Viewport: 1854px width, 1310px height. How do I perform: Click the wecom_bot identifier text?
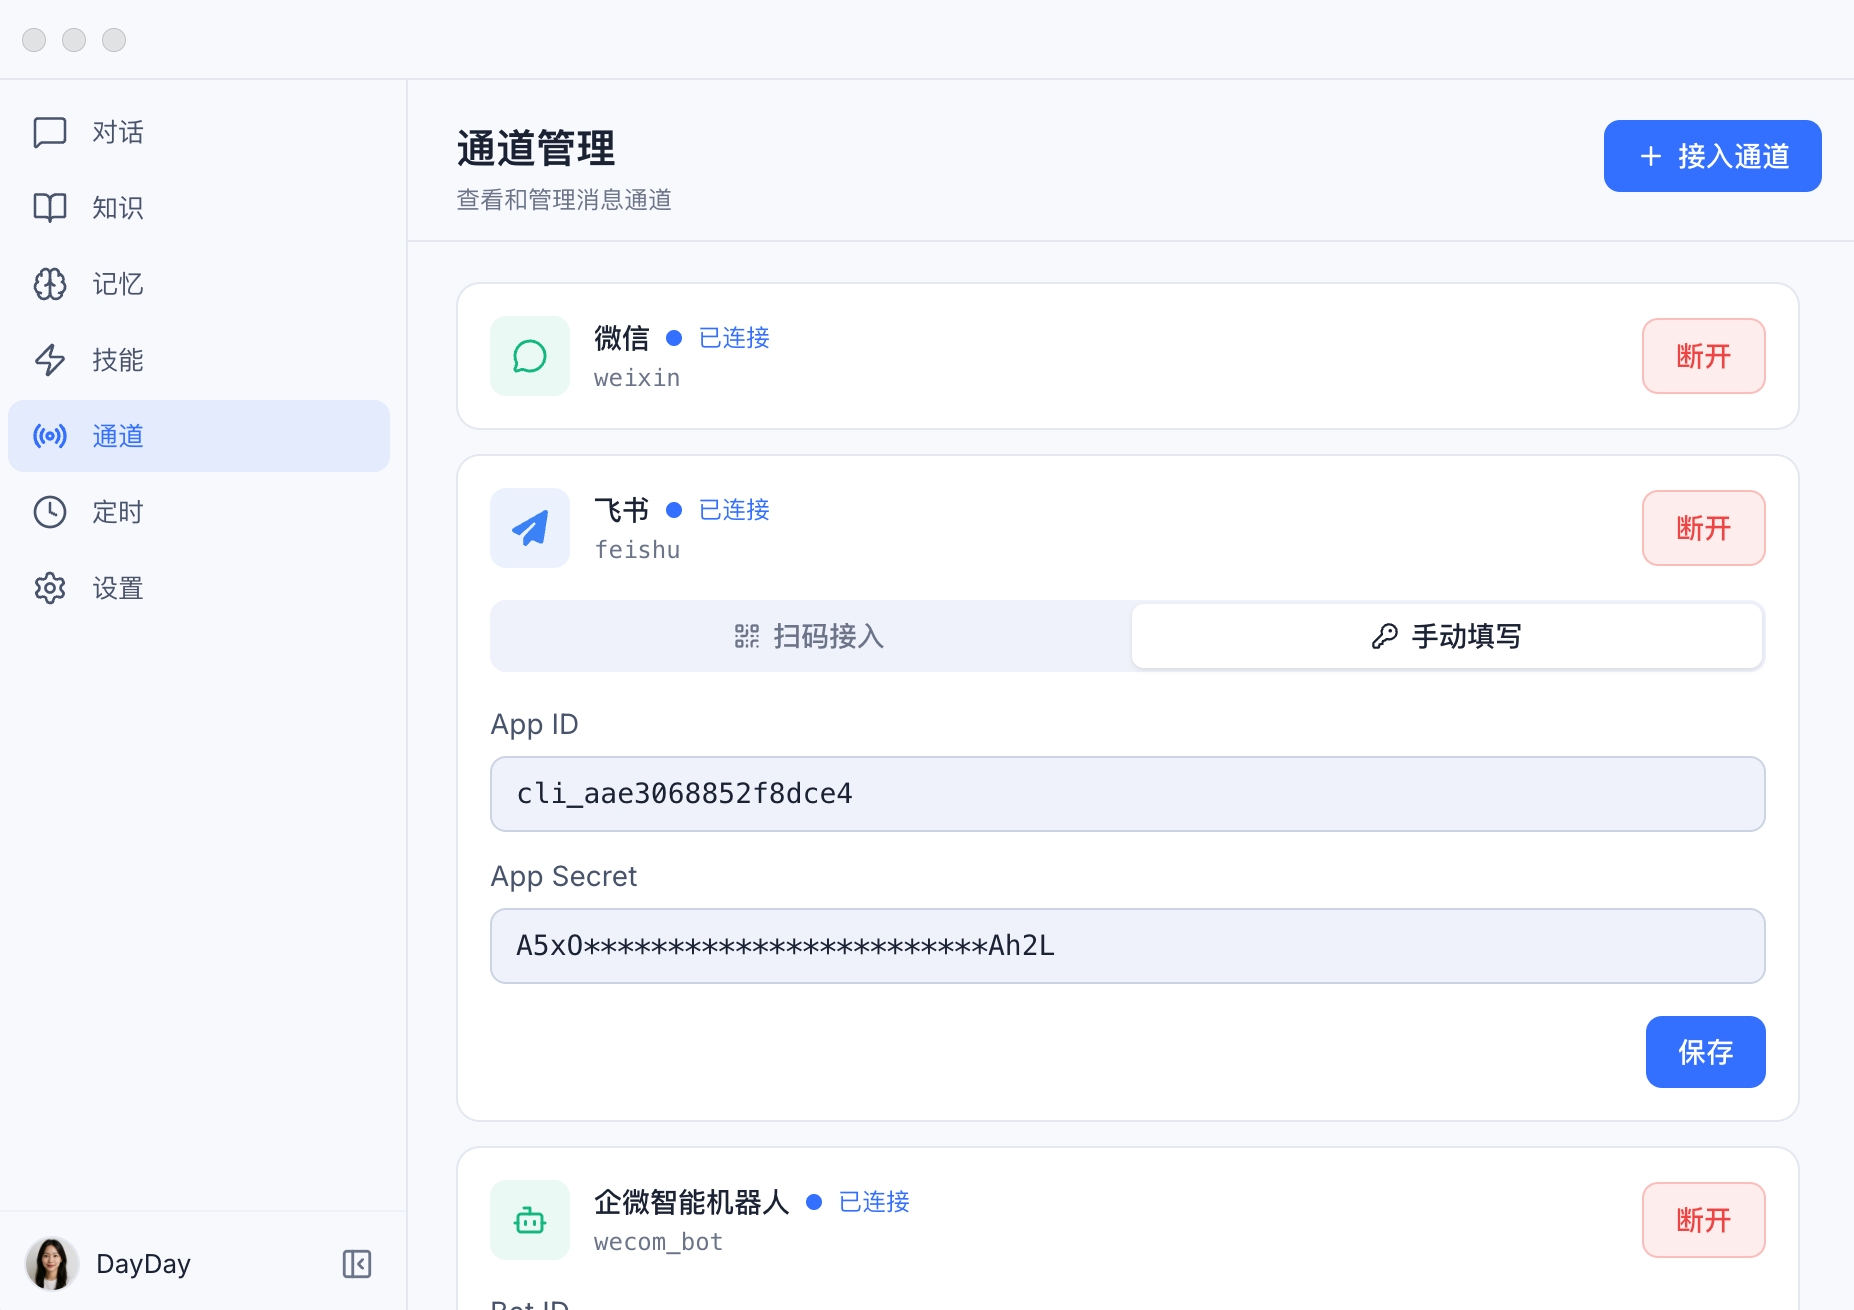pos(658,1242)
